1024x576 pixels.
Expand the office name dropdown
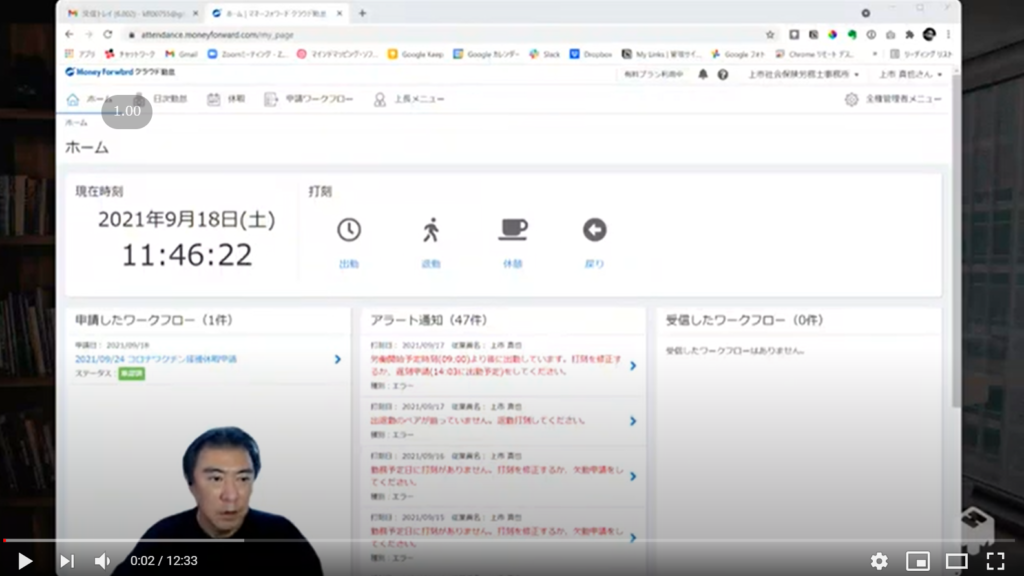[x=802, y=74]
